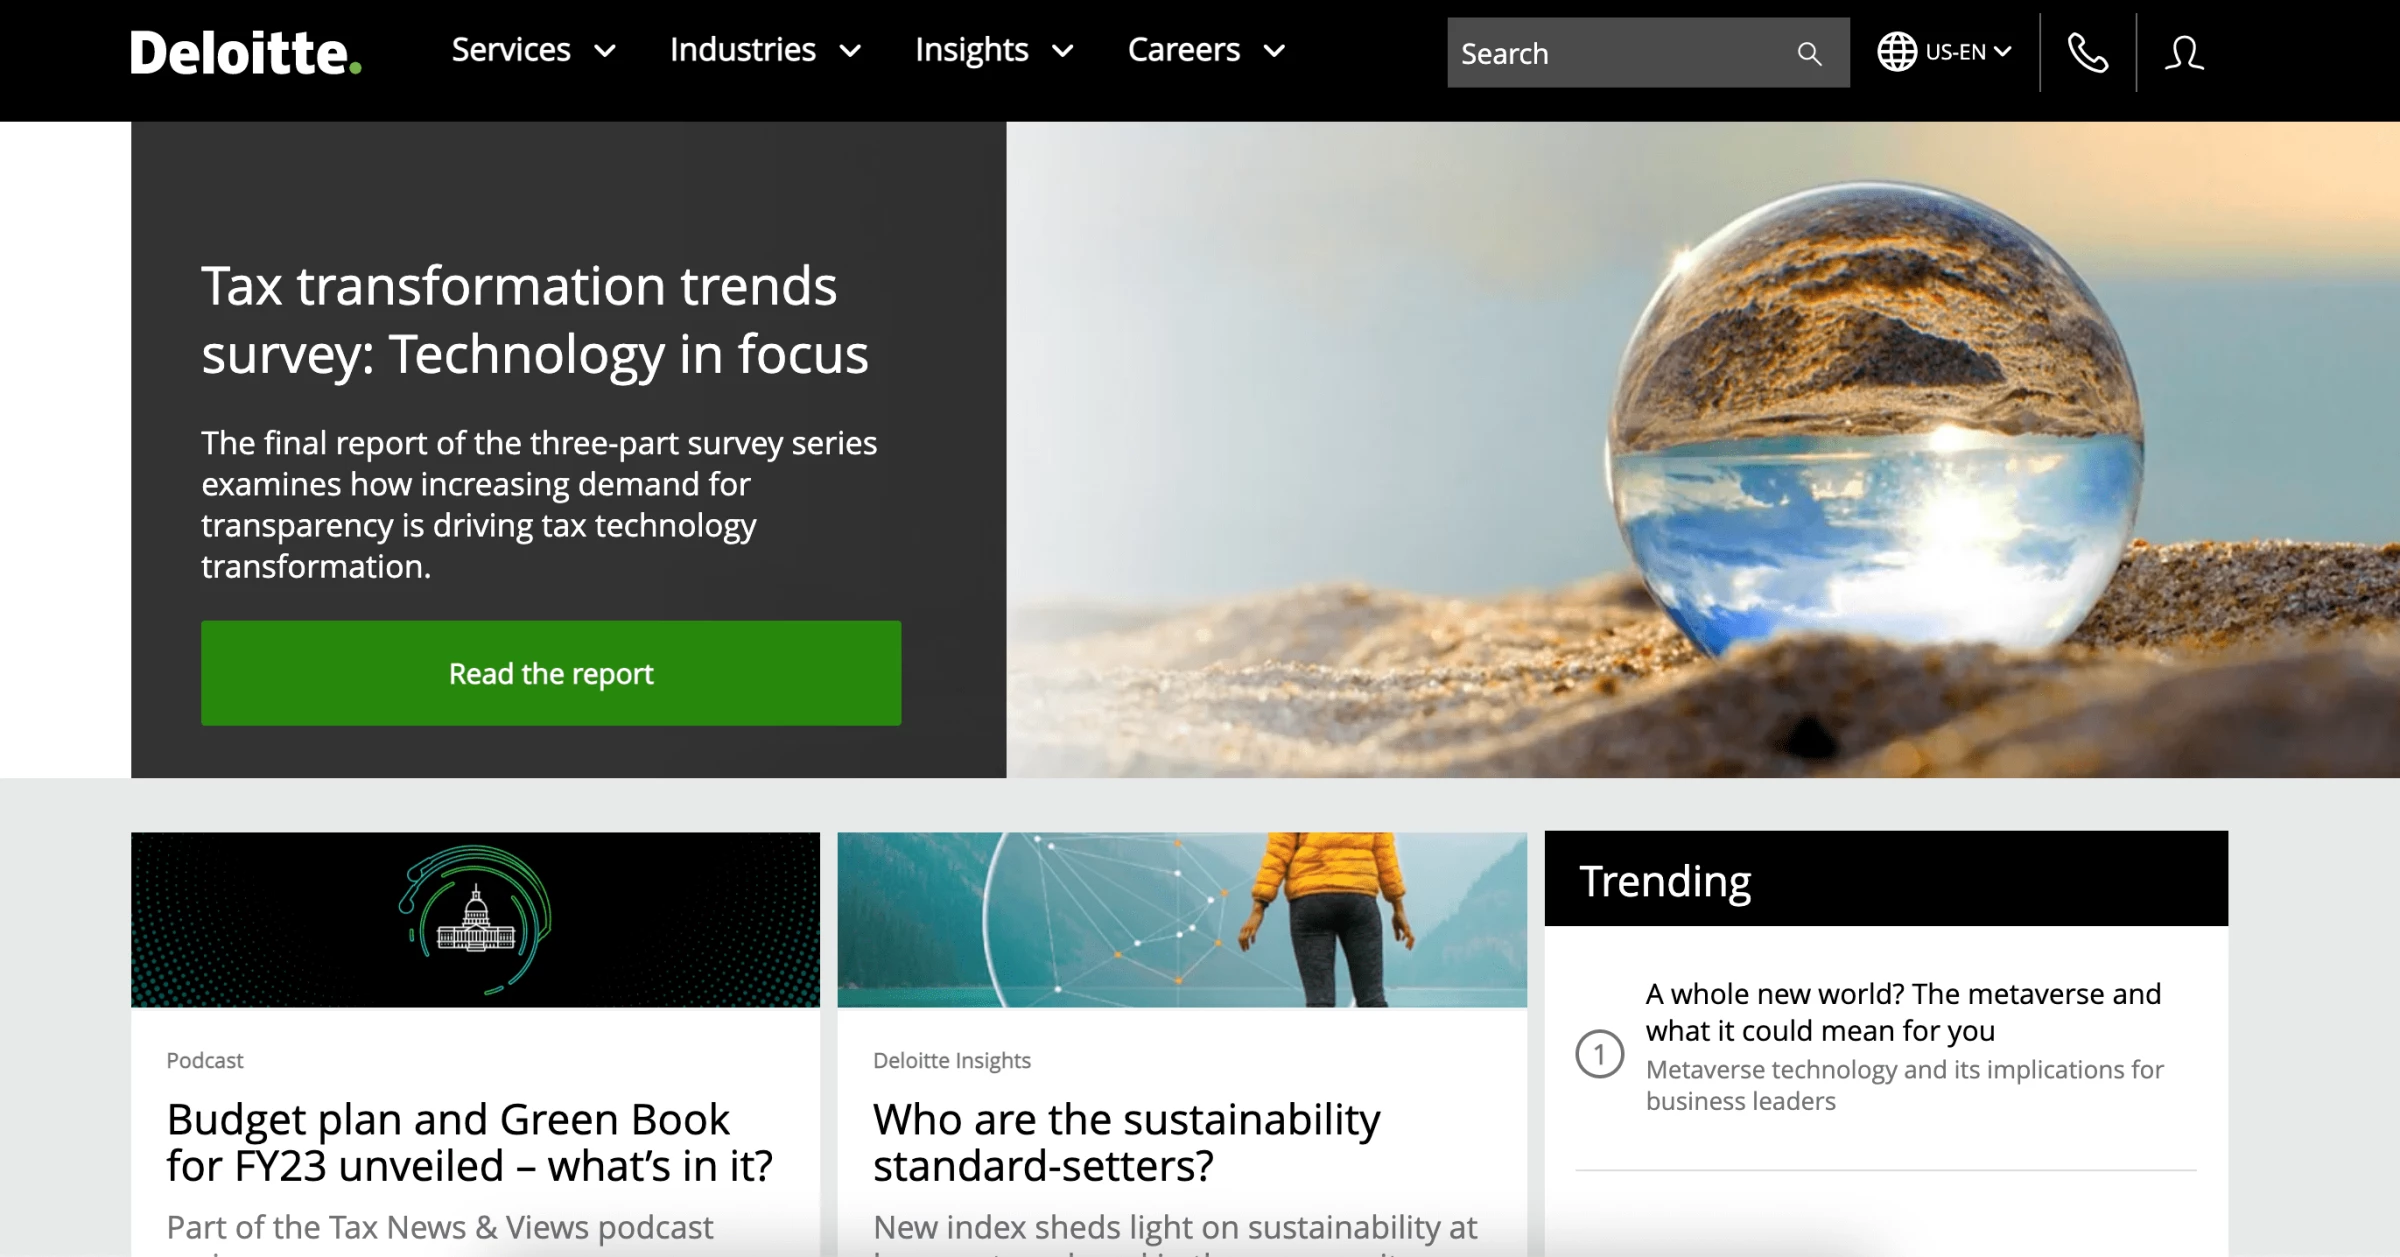Screen dimensions: 2400x1257
Task: Open the Tax transformation trends survey headline
Action: pyautogui.click(x=535, y=320)
